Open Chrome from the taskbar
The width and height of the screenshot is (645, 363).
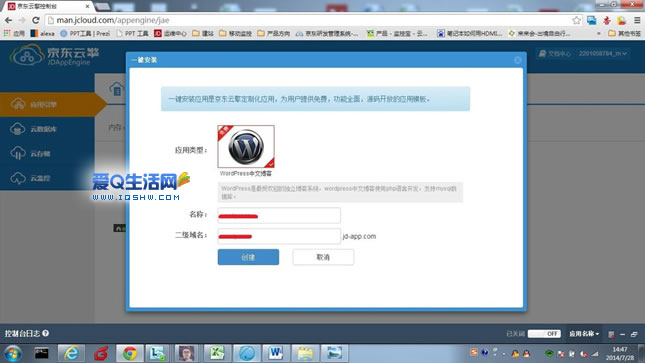(x=130, y=353)
